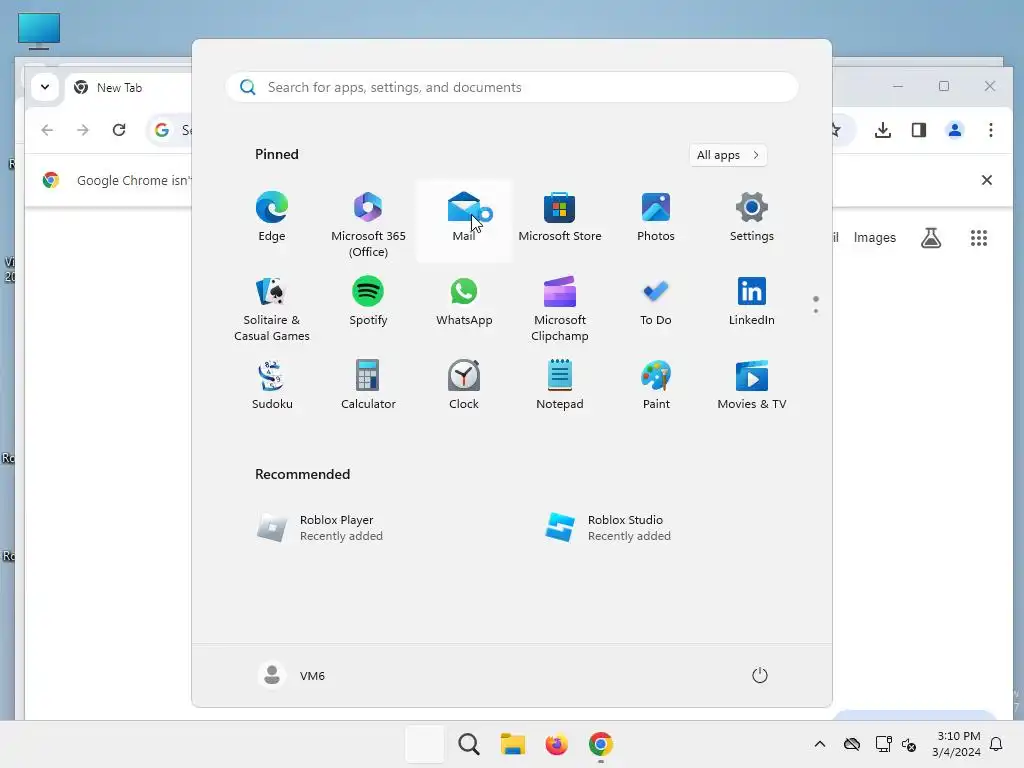Open Search Labs flask icon
This screenshot has width=1024, height=768.
[931, 238]
